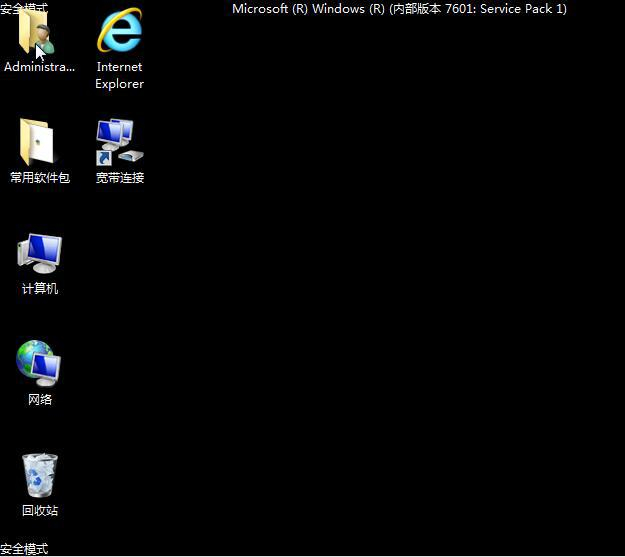Select the 常用软件包 folder icon

[x=39, y=143]
